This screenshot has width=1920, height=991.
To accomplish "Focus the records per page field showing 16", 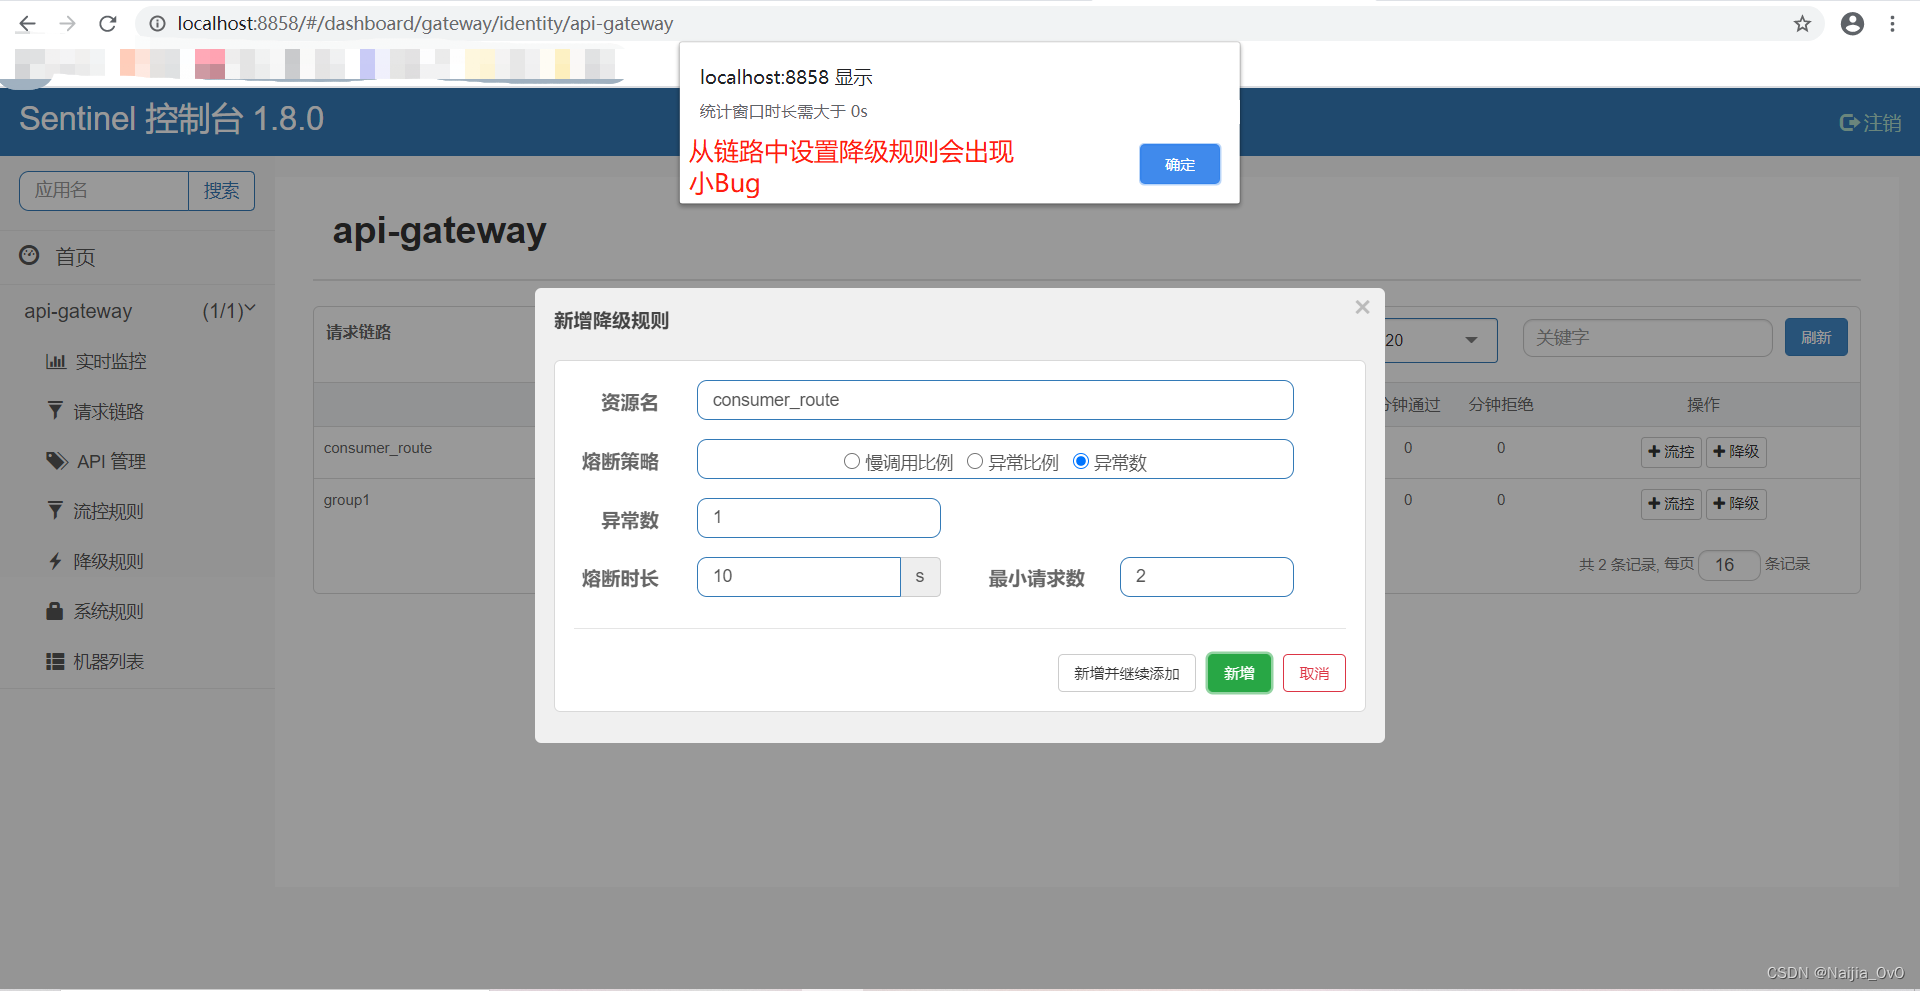I will (1729, 565).
